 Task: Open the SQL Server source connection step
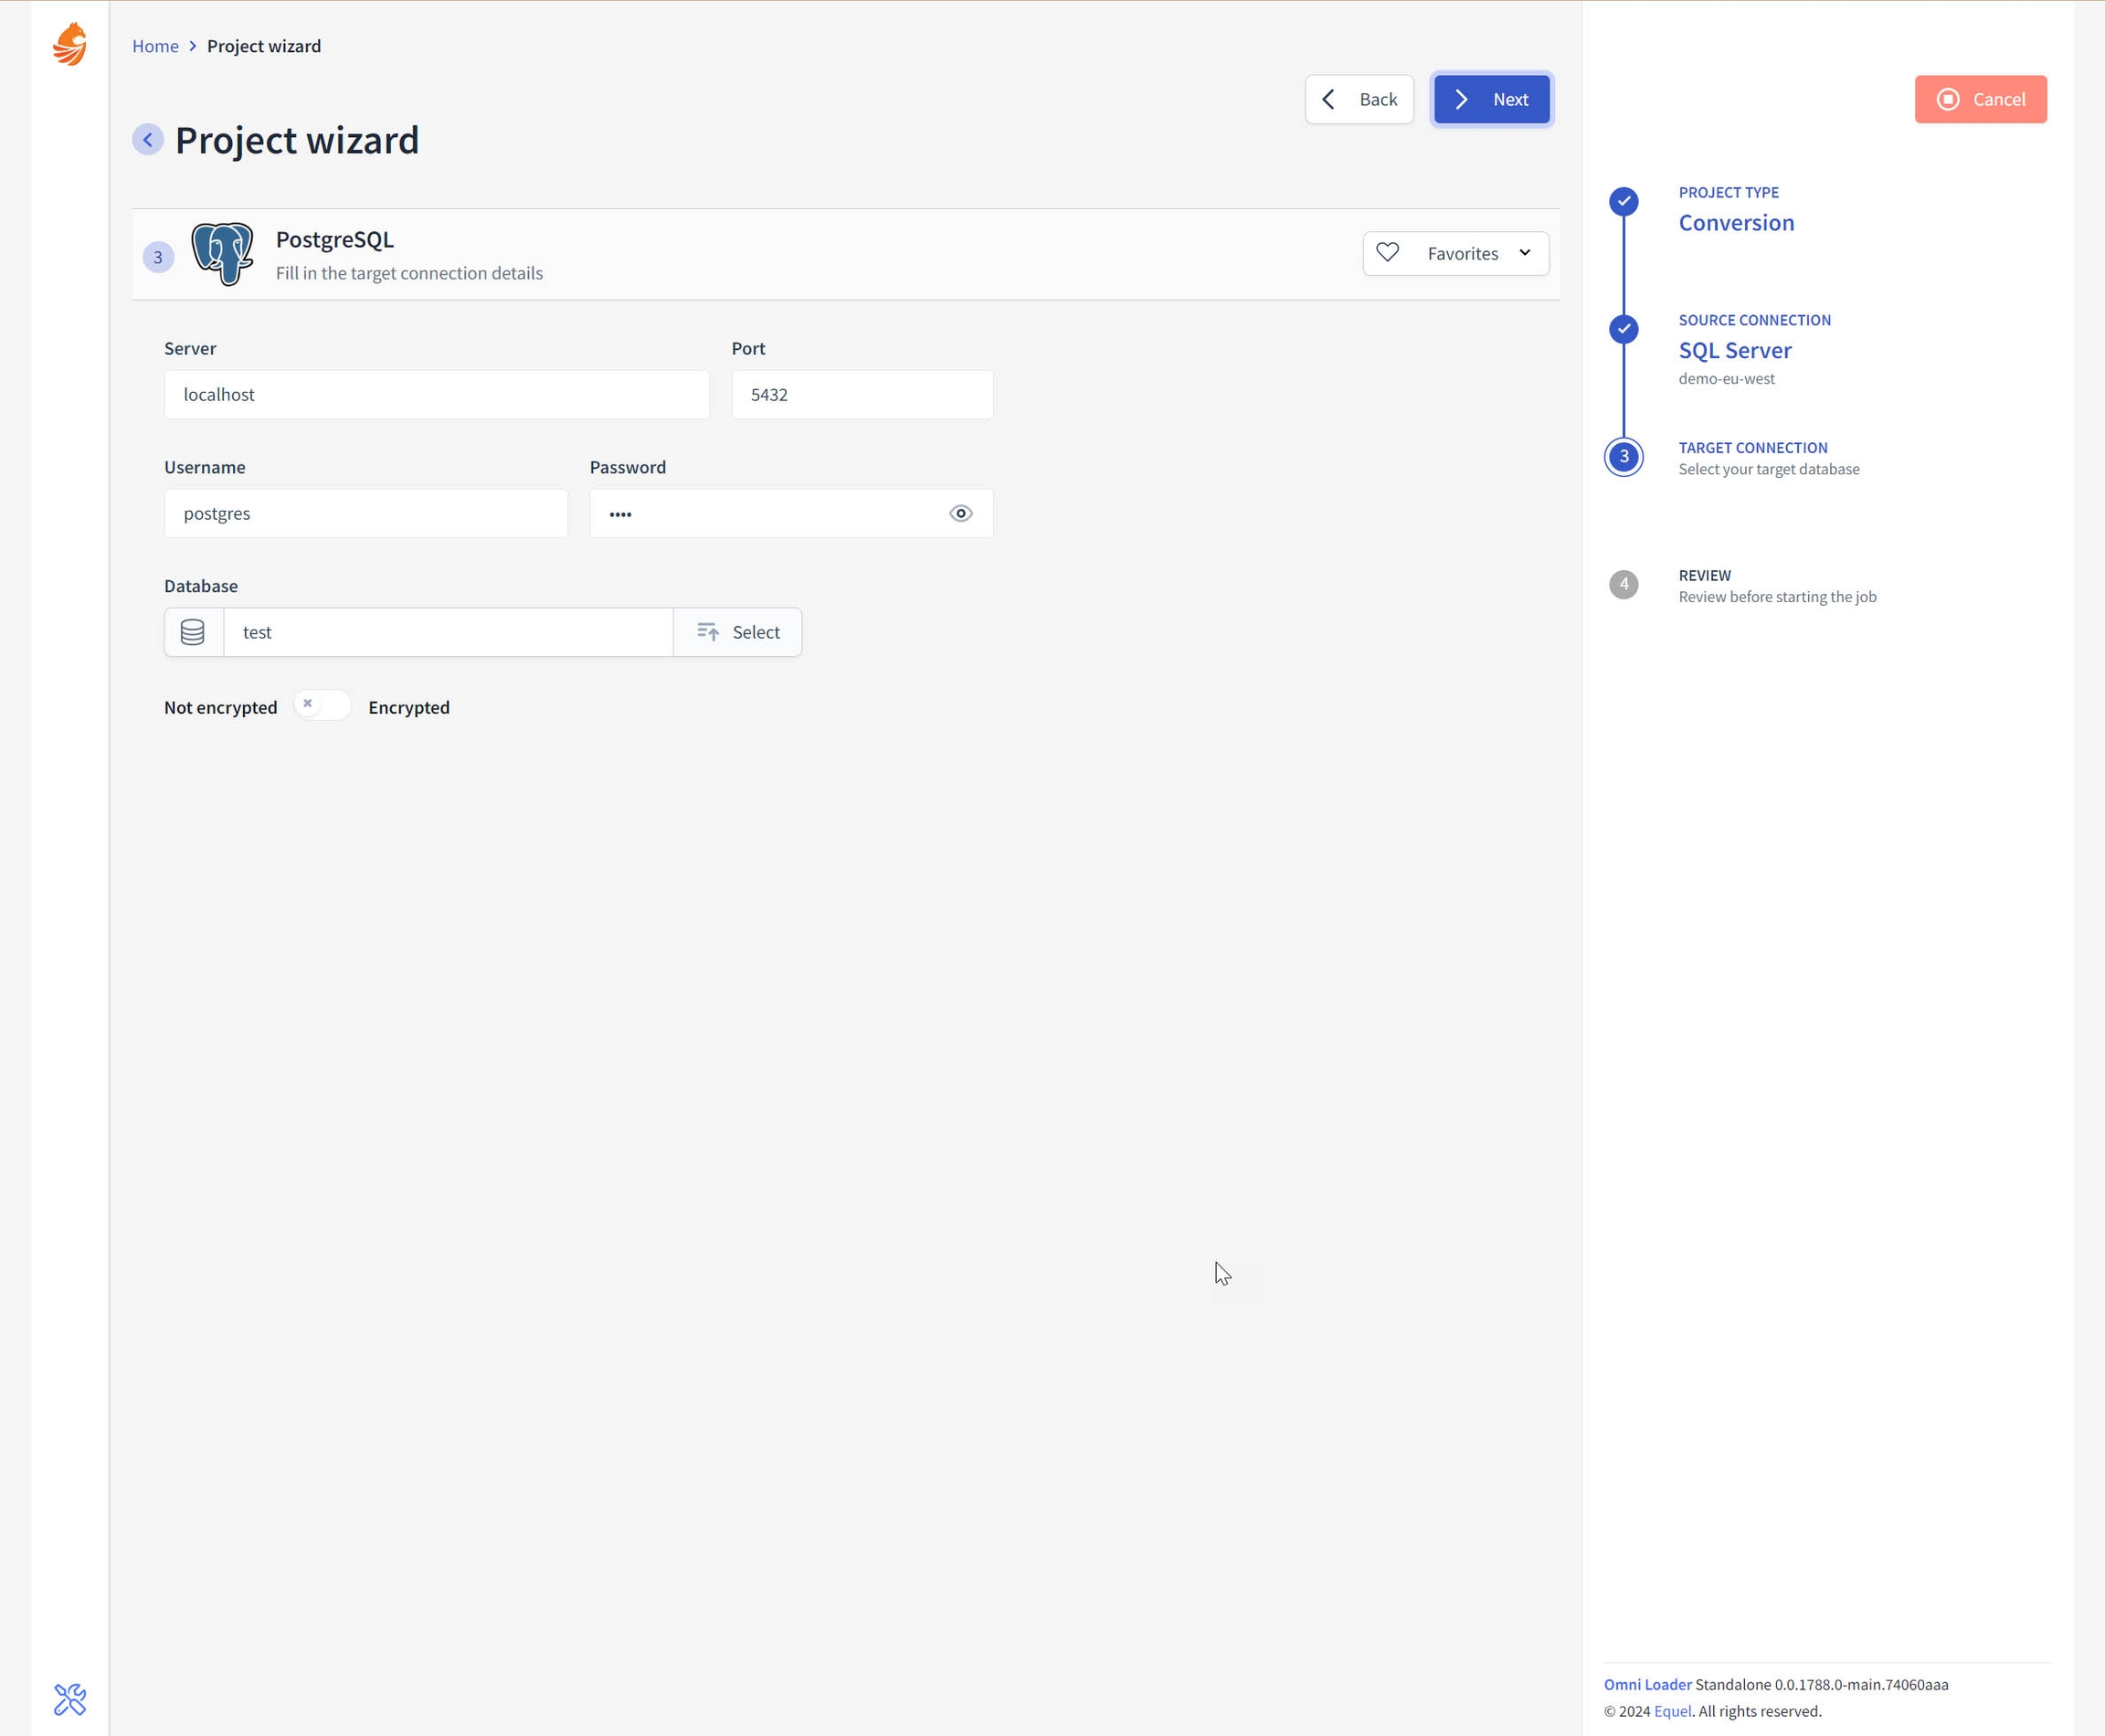(1734, 351)
